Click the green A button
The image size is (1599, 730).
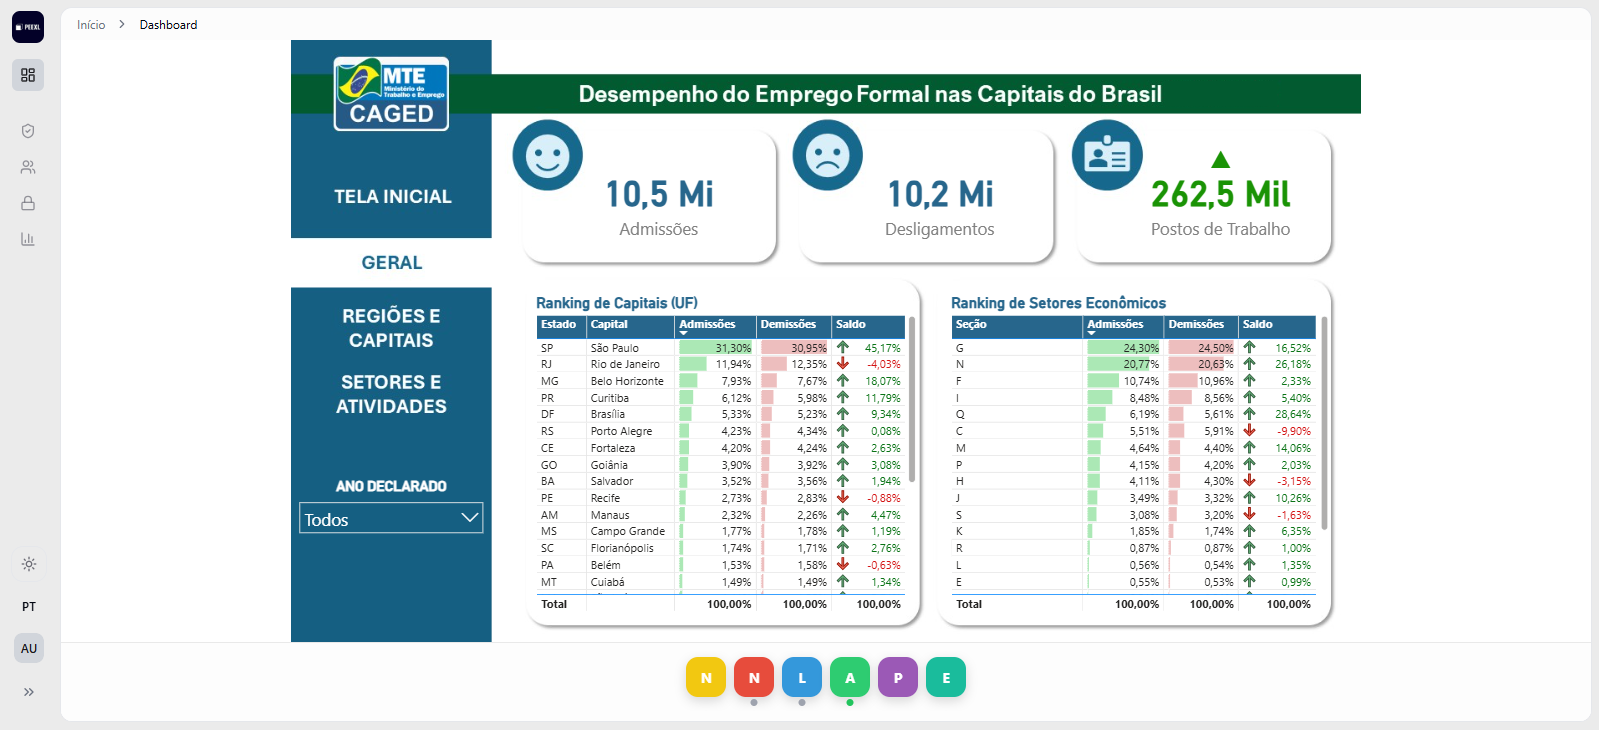click(x=850, y=677)
